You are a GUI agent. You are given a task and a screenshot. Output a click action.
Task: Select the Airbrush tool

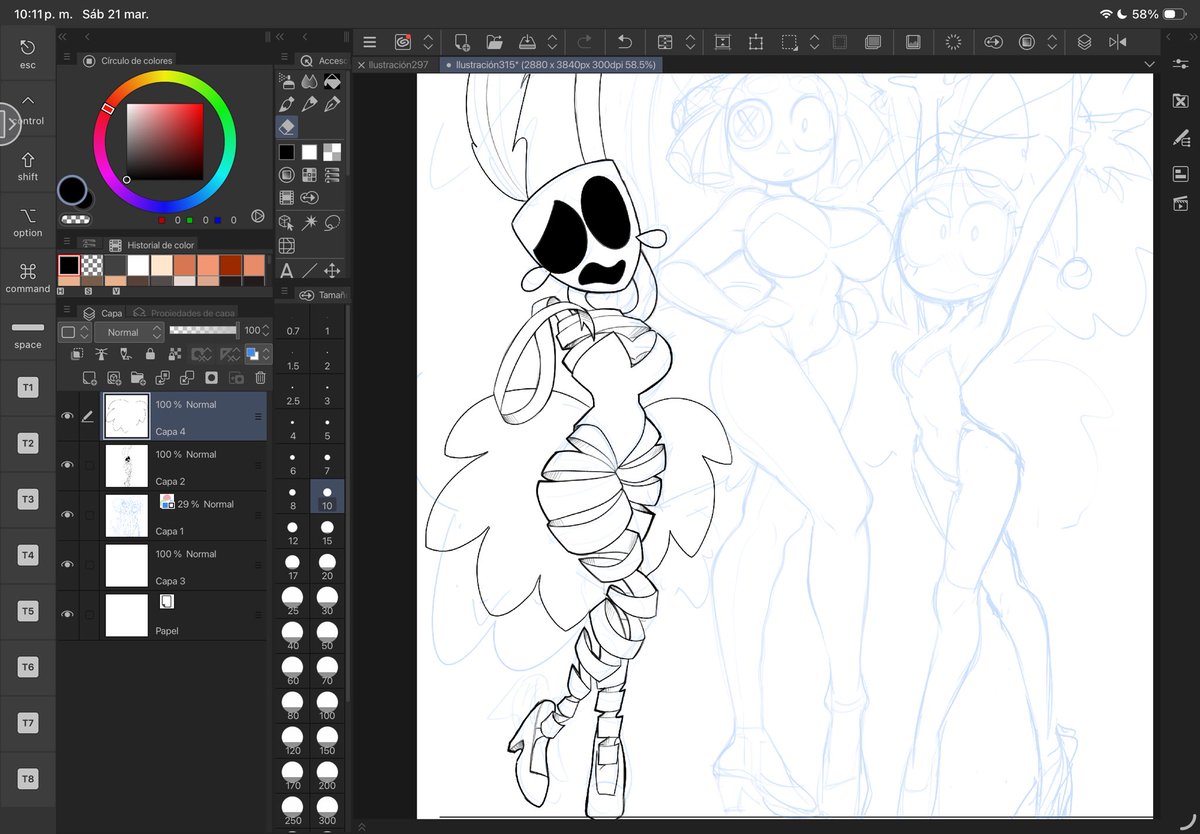(x=287, y=81)
